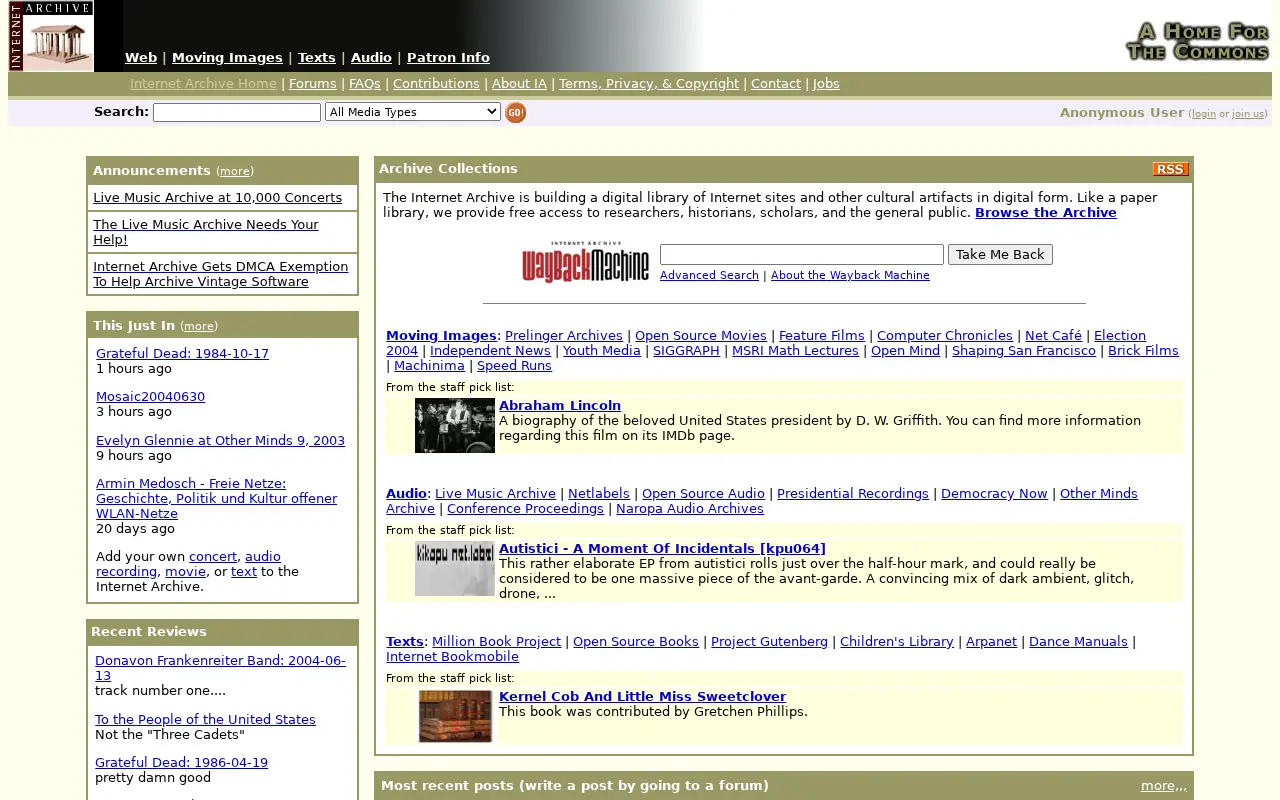The width and height of the screenshot is (1280, 800).
Task: Click the Internet Archive logo
Action: pos(51,36)
